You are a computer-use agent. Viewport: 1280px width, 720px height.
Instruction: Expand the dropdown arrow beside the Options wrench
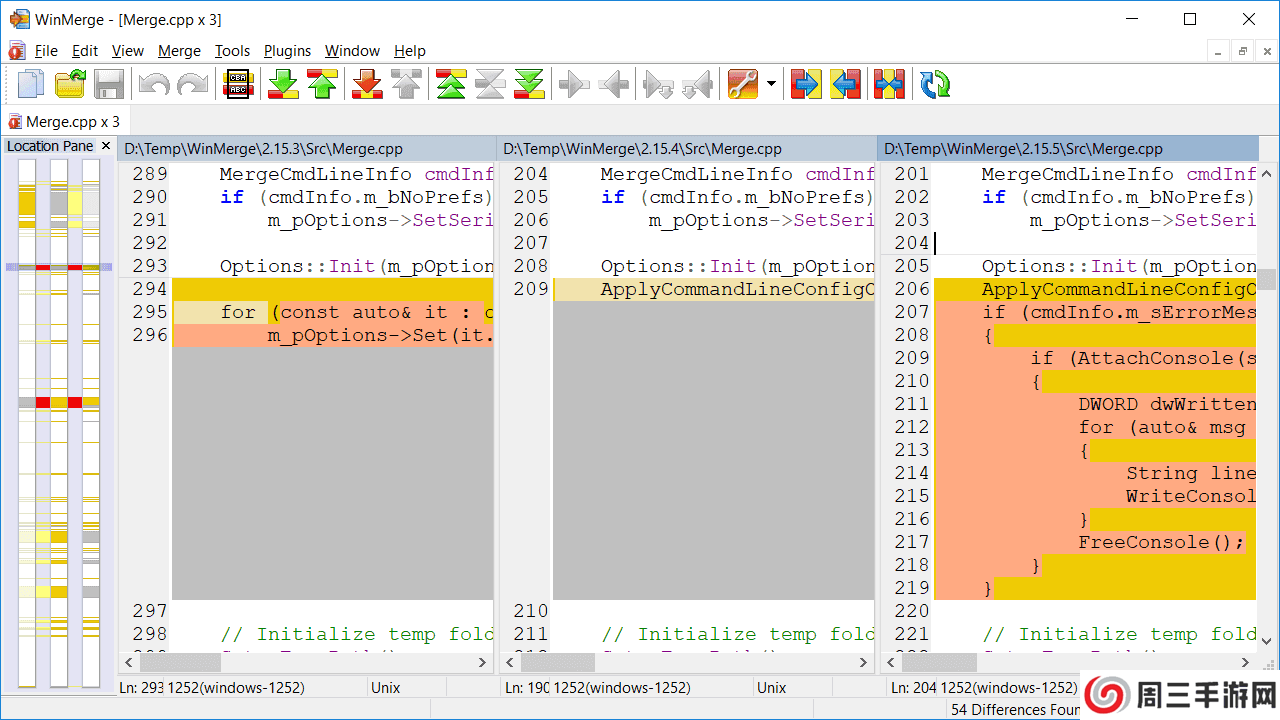coord(771,85)
